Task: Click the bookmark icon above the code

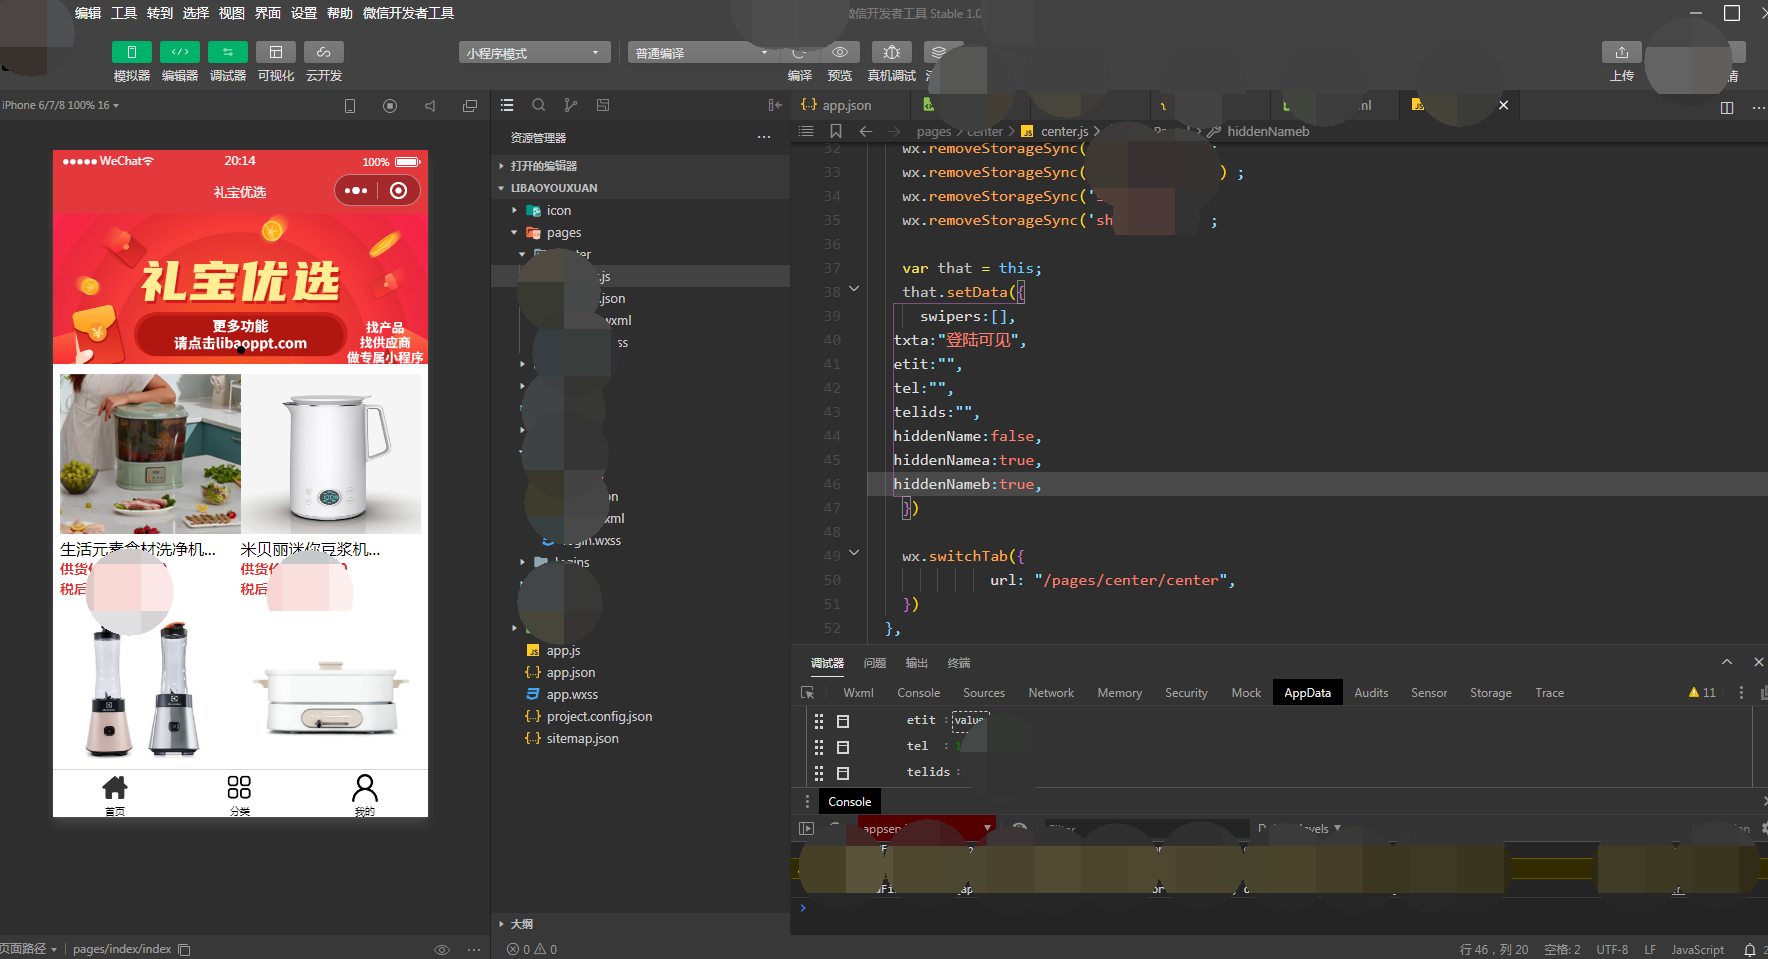Action: [836, 131]
